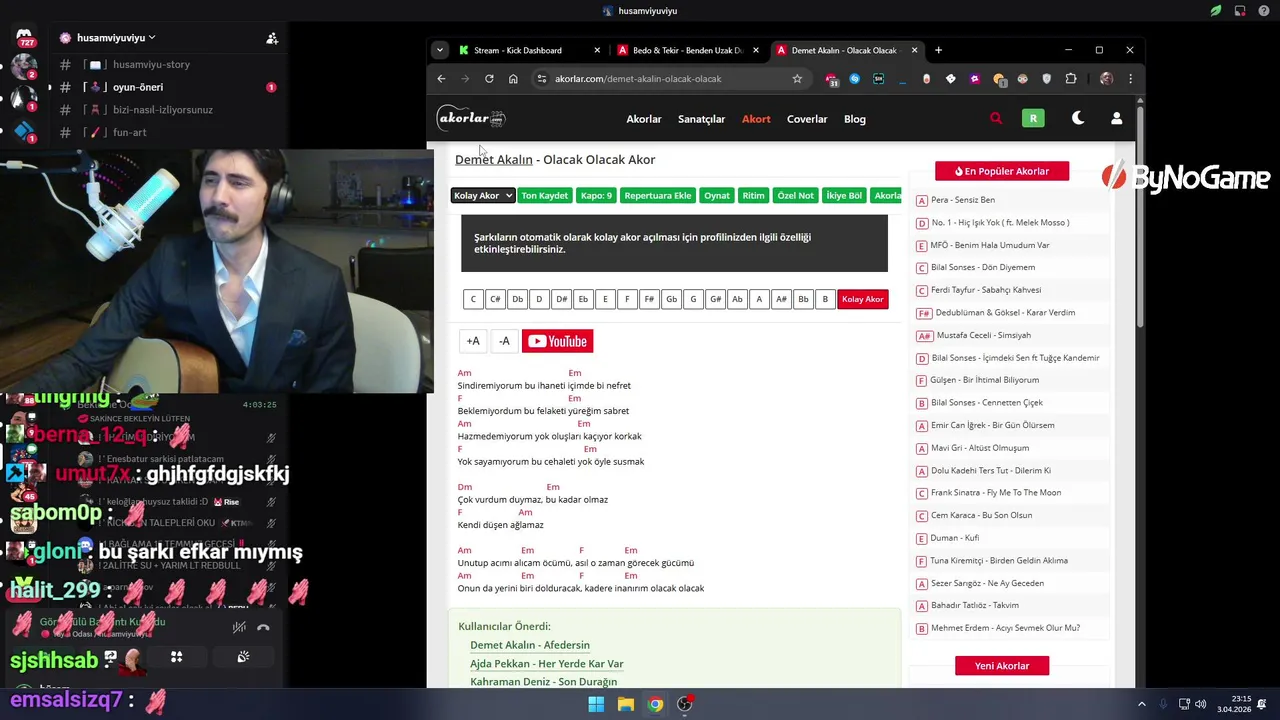The height and width of the screenshot is (720, 1280).
Task: Select the F# transpose key
Action: [649, 299]
